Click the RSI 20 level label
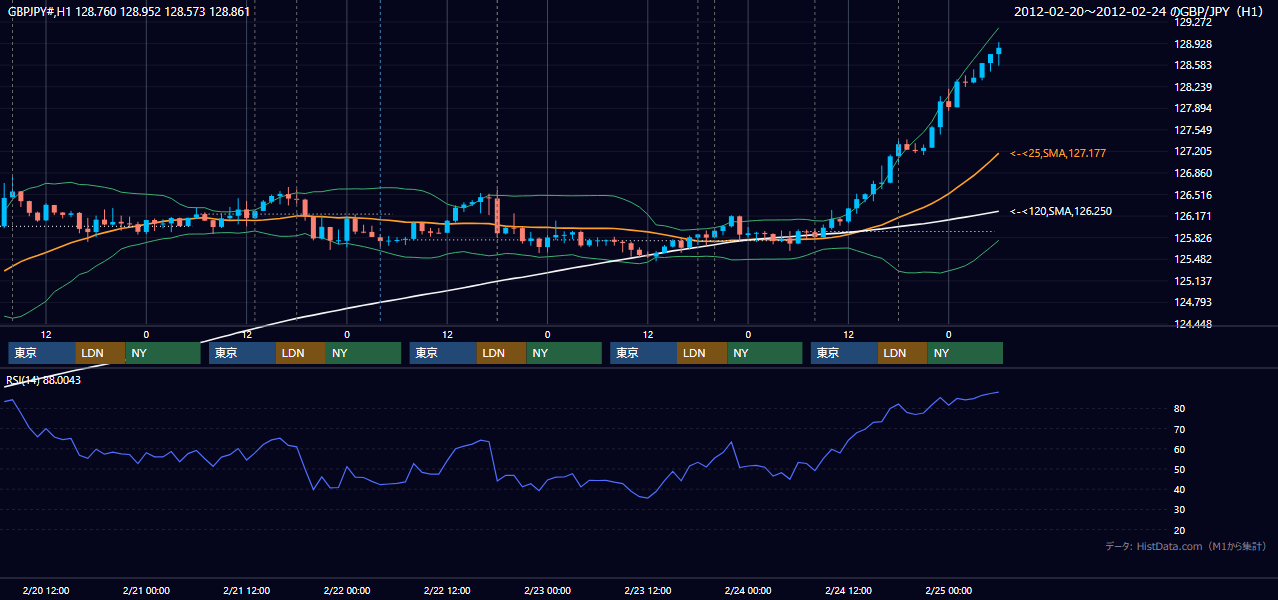This screenshot has width=1278, height=600. (1180, 530)
